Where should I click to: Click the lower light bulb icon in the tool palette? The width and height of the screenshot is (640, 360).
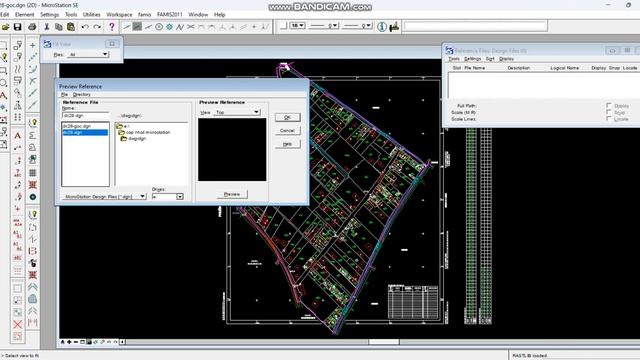33,214
